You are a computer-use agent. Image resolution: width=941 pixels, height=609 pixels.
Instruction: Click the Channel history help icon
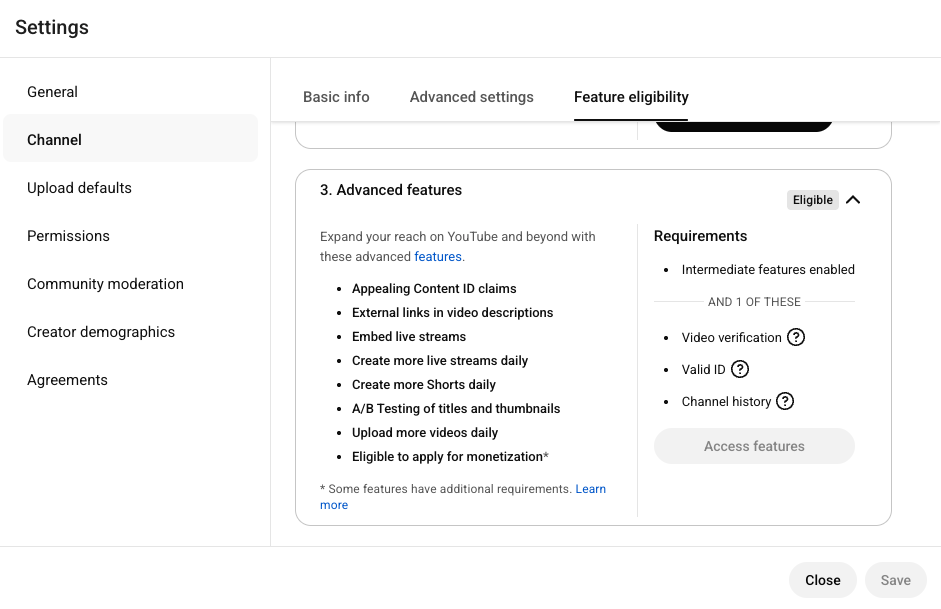[785, 401]
